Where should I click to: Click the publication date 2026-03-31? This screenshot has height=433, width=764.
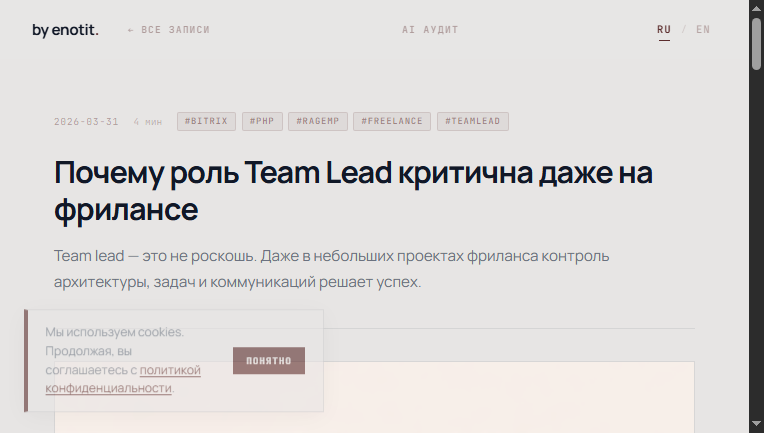click(x=86, y=122)
